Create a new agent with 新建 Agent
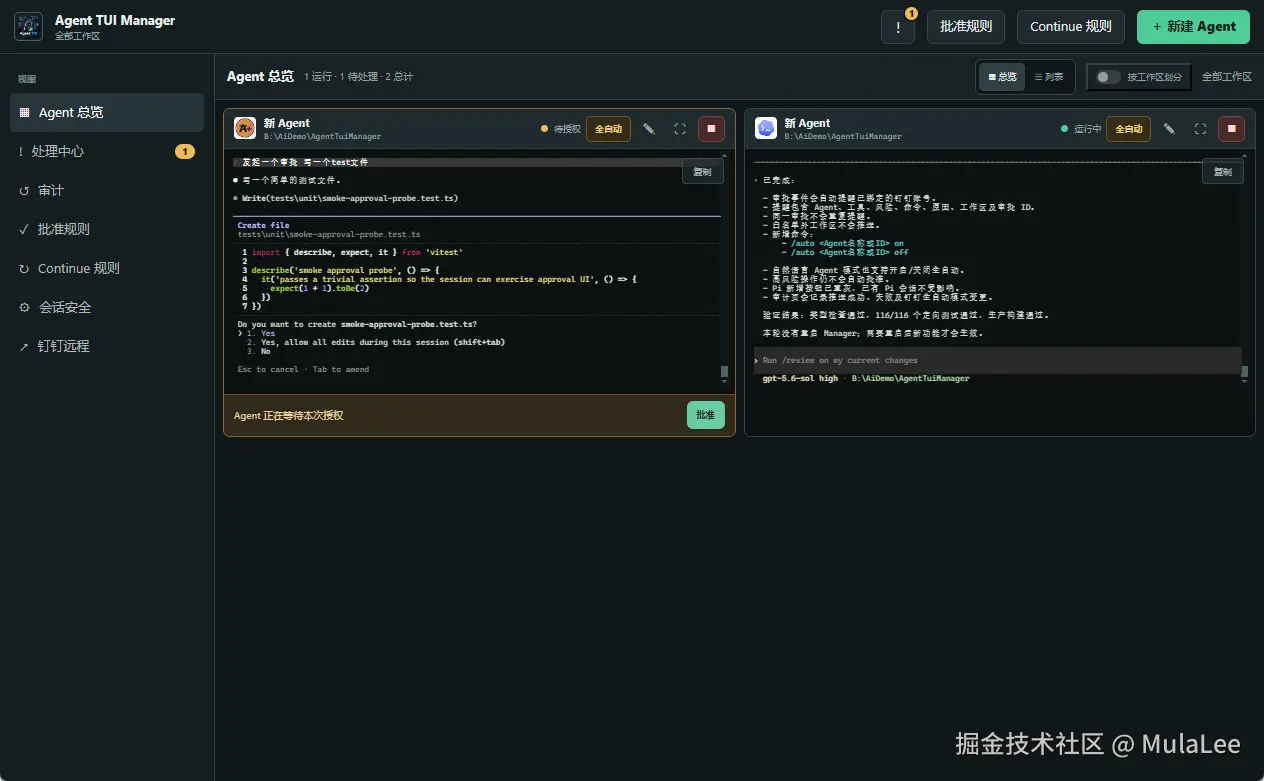 (1193, 27)
